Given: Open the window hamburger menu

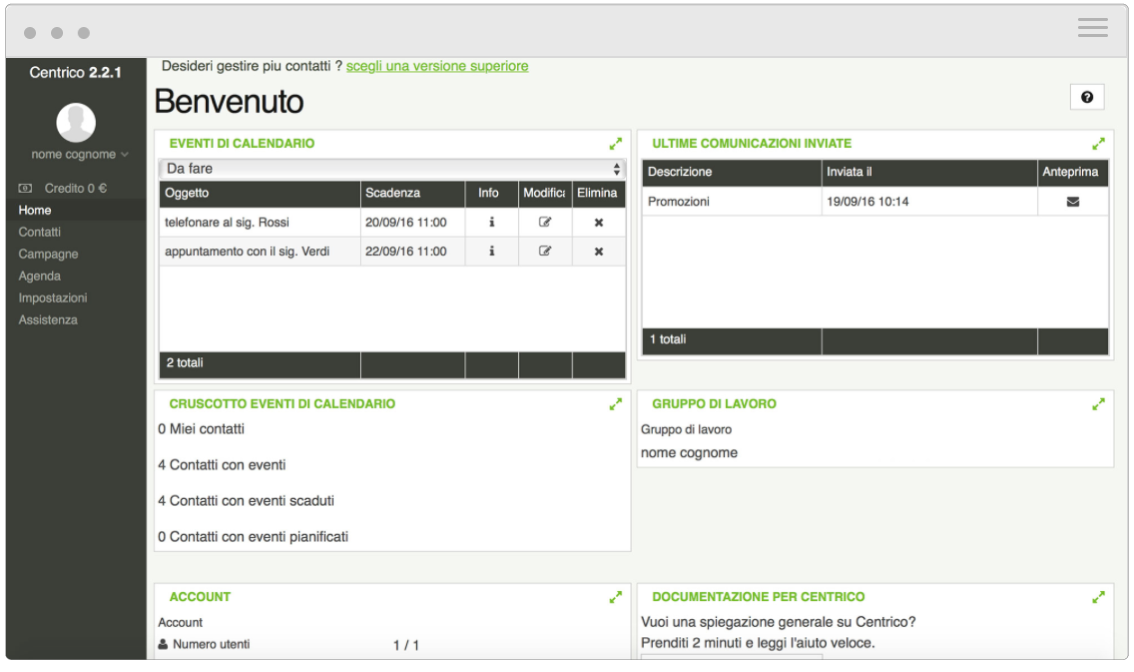Looking at the screenshot, I should [x=1092, y=28].
